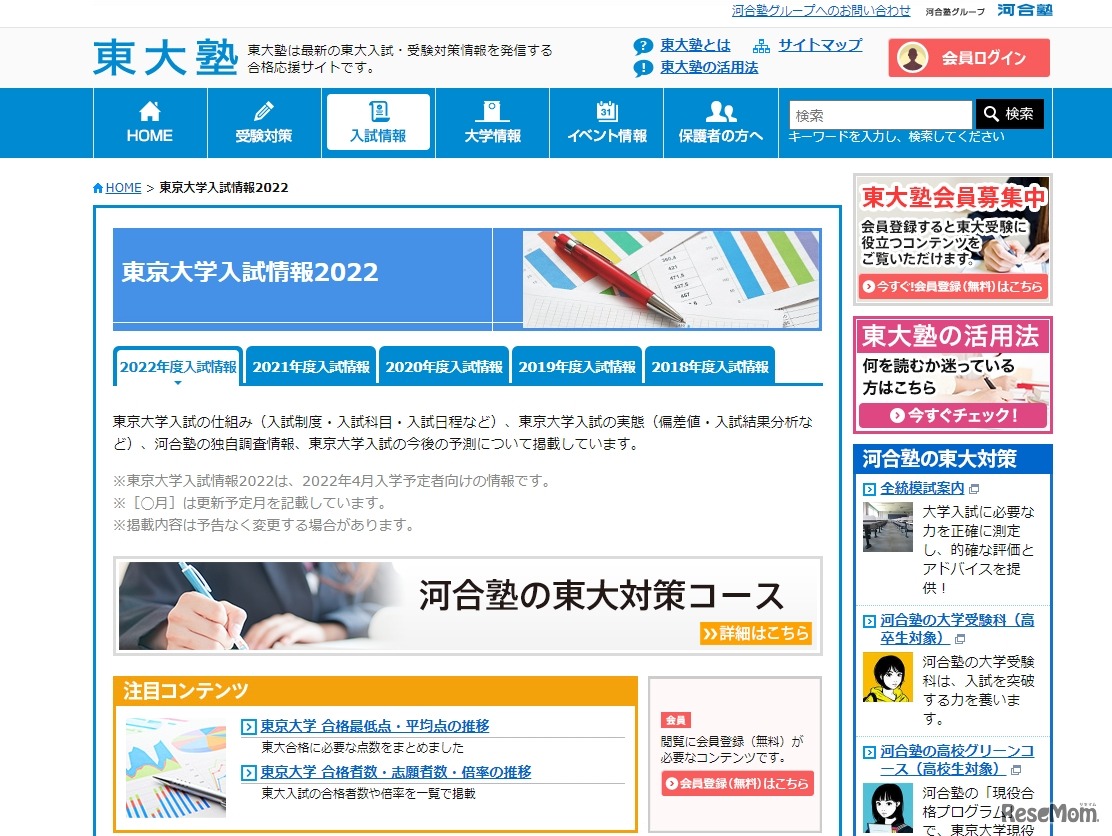Click the 全統模試案内 classroom thumbnail image
Image resolution: width=1112 pixels, height=836 pixels.
pos(887,528)
